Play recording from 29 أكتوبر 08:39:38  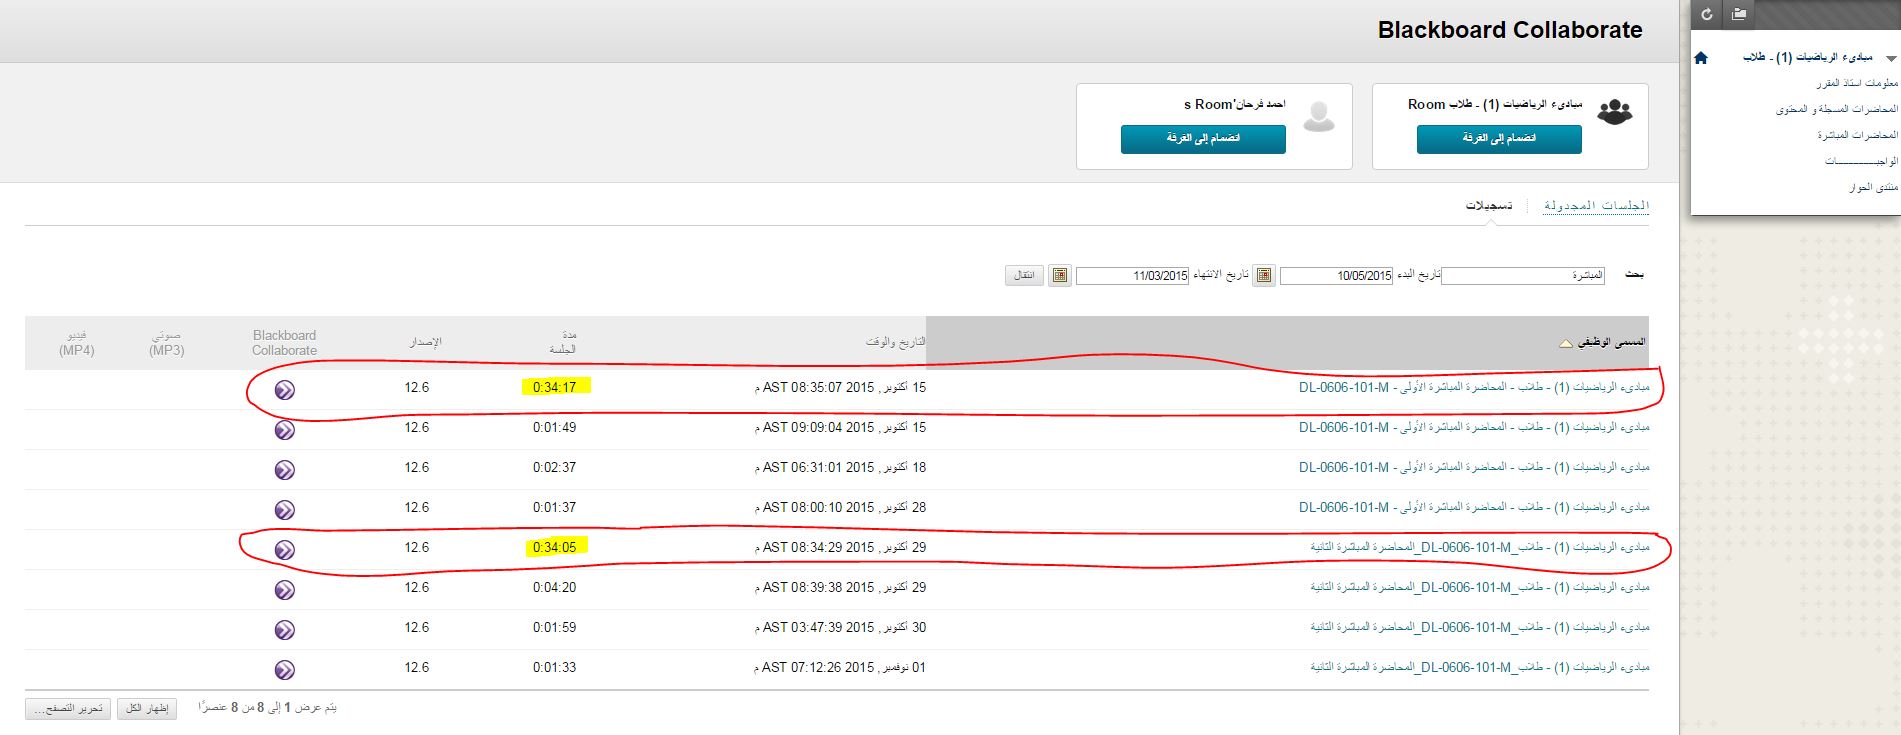[x=285, y=589]
